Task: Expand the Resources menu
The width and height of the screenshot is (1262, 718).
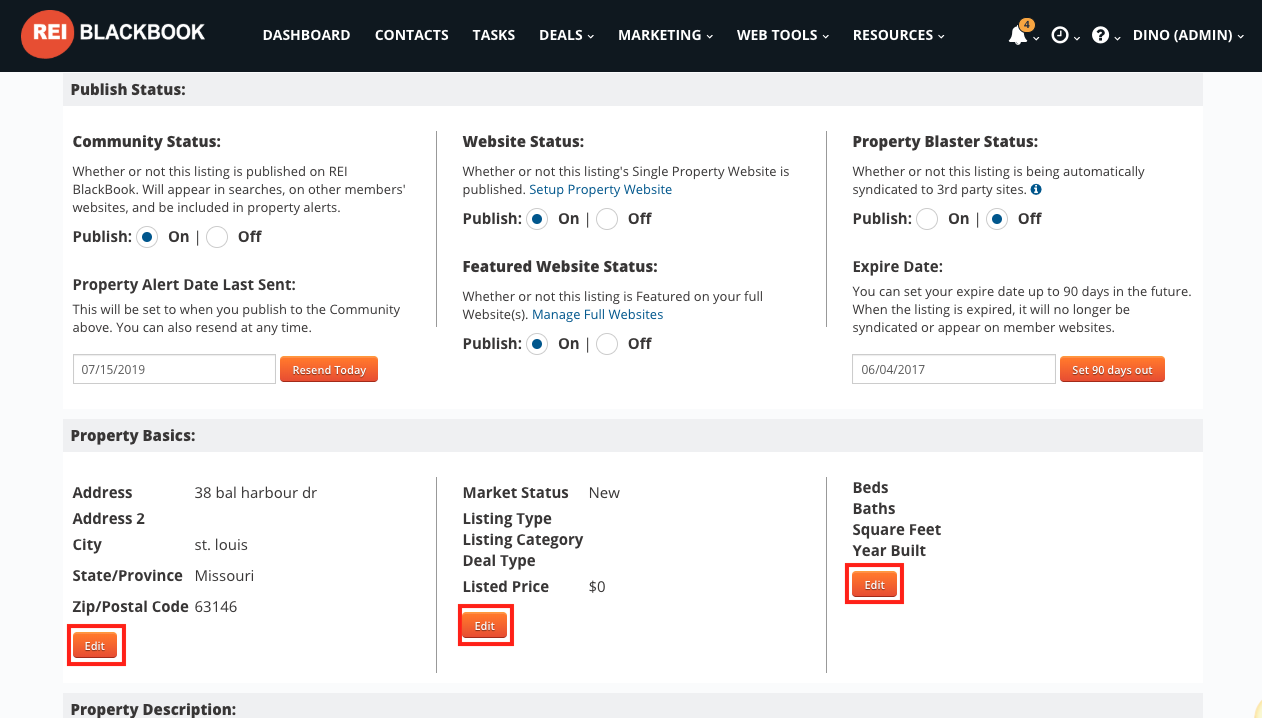Action: point(899,35)
